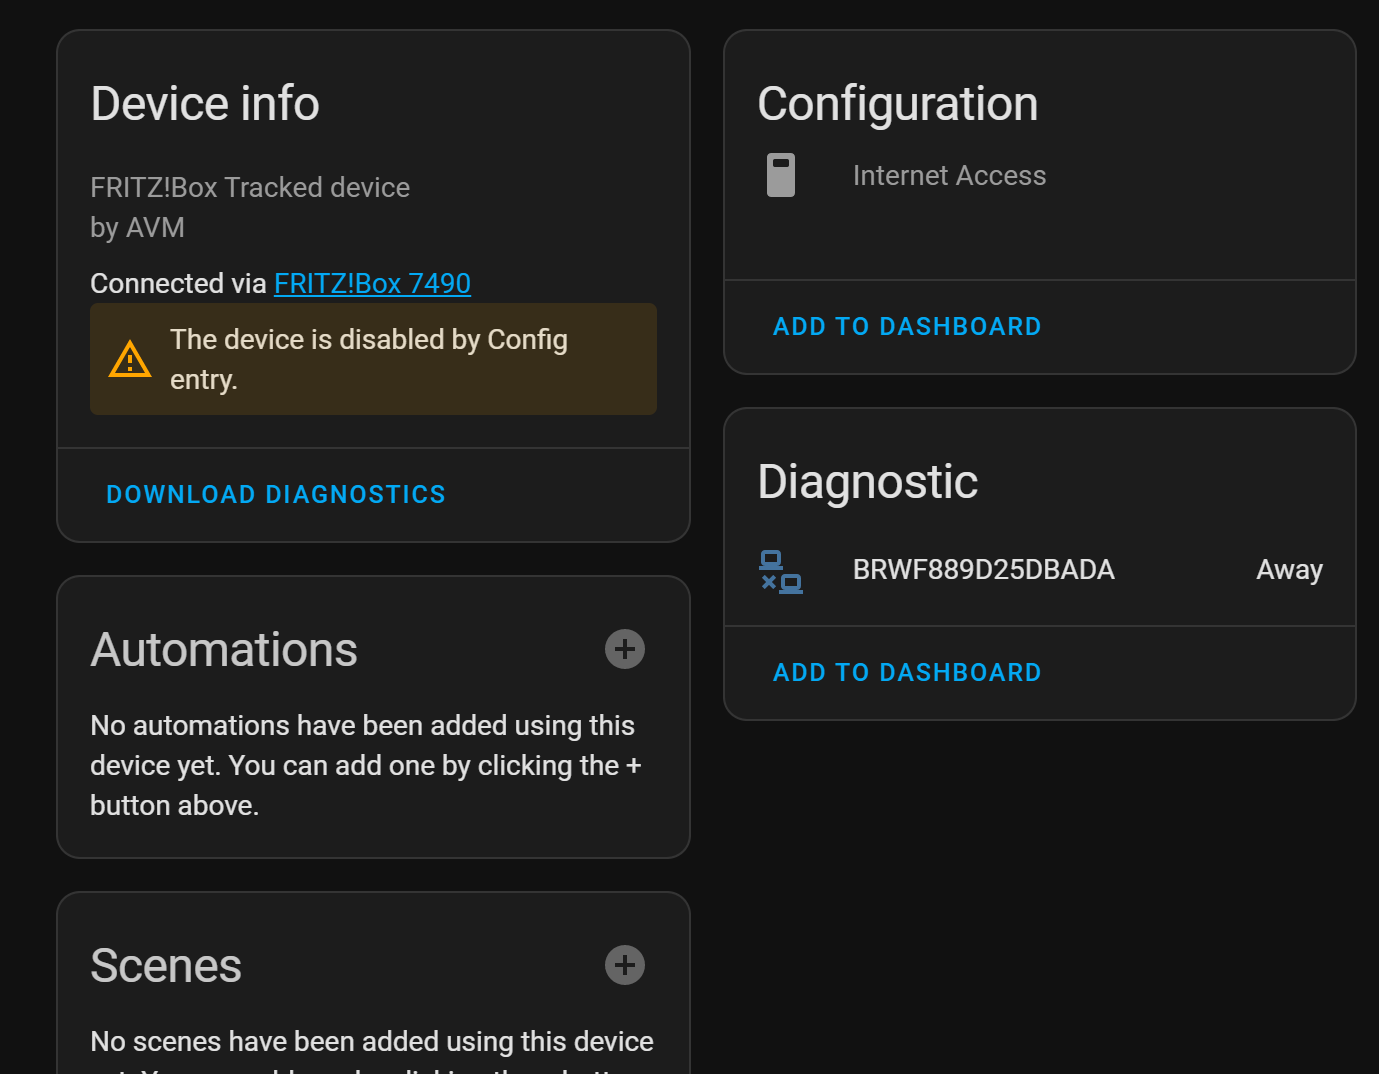Click the FRITZ!Box Tracked device label
This screenshot has height=1074, width=1379.
point(249,187)
